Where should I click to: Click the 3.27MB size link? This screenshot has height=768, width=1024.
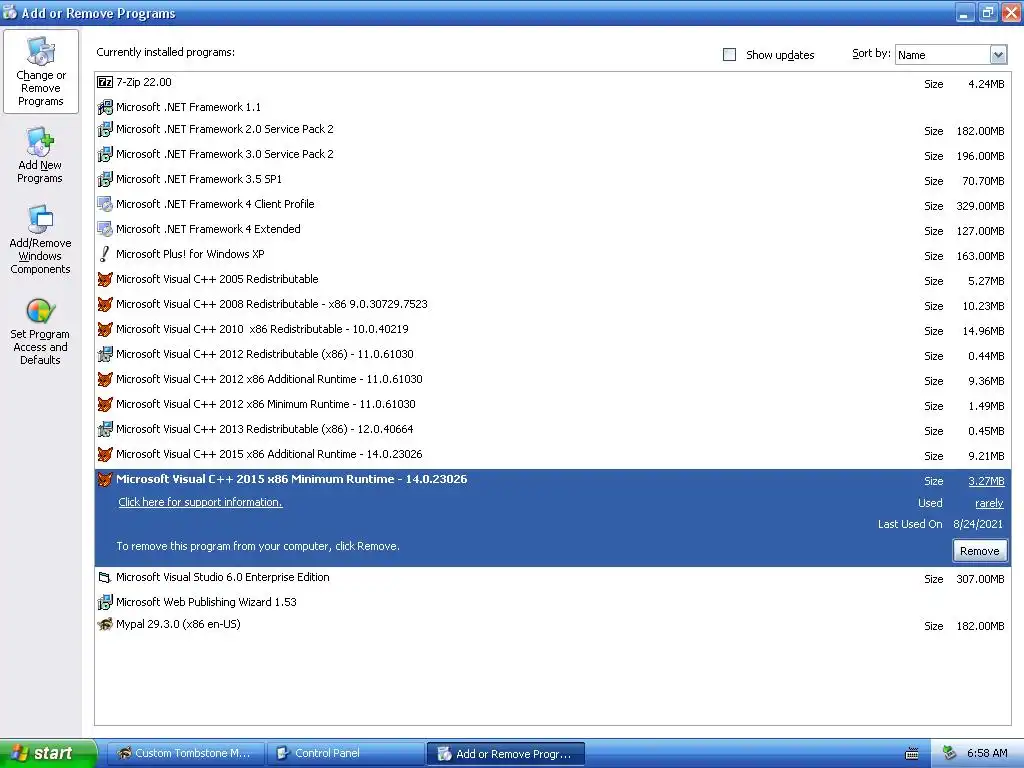point(986,481)
